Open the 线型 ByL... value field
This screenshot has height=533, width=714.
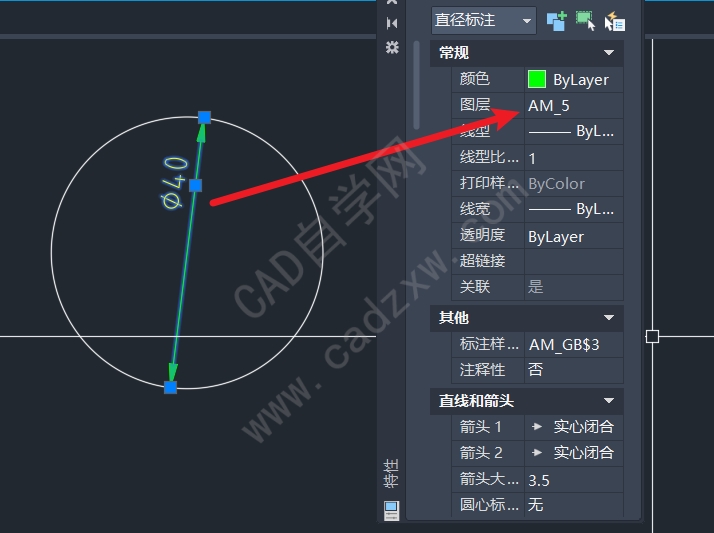pyautogui.click(x=574, y=132)
